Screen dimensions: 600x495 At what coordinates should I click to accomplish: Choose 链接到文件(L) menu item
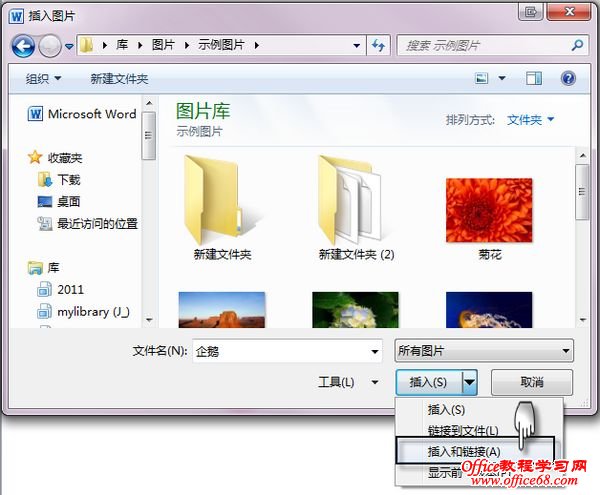(463, 431)
